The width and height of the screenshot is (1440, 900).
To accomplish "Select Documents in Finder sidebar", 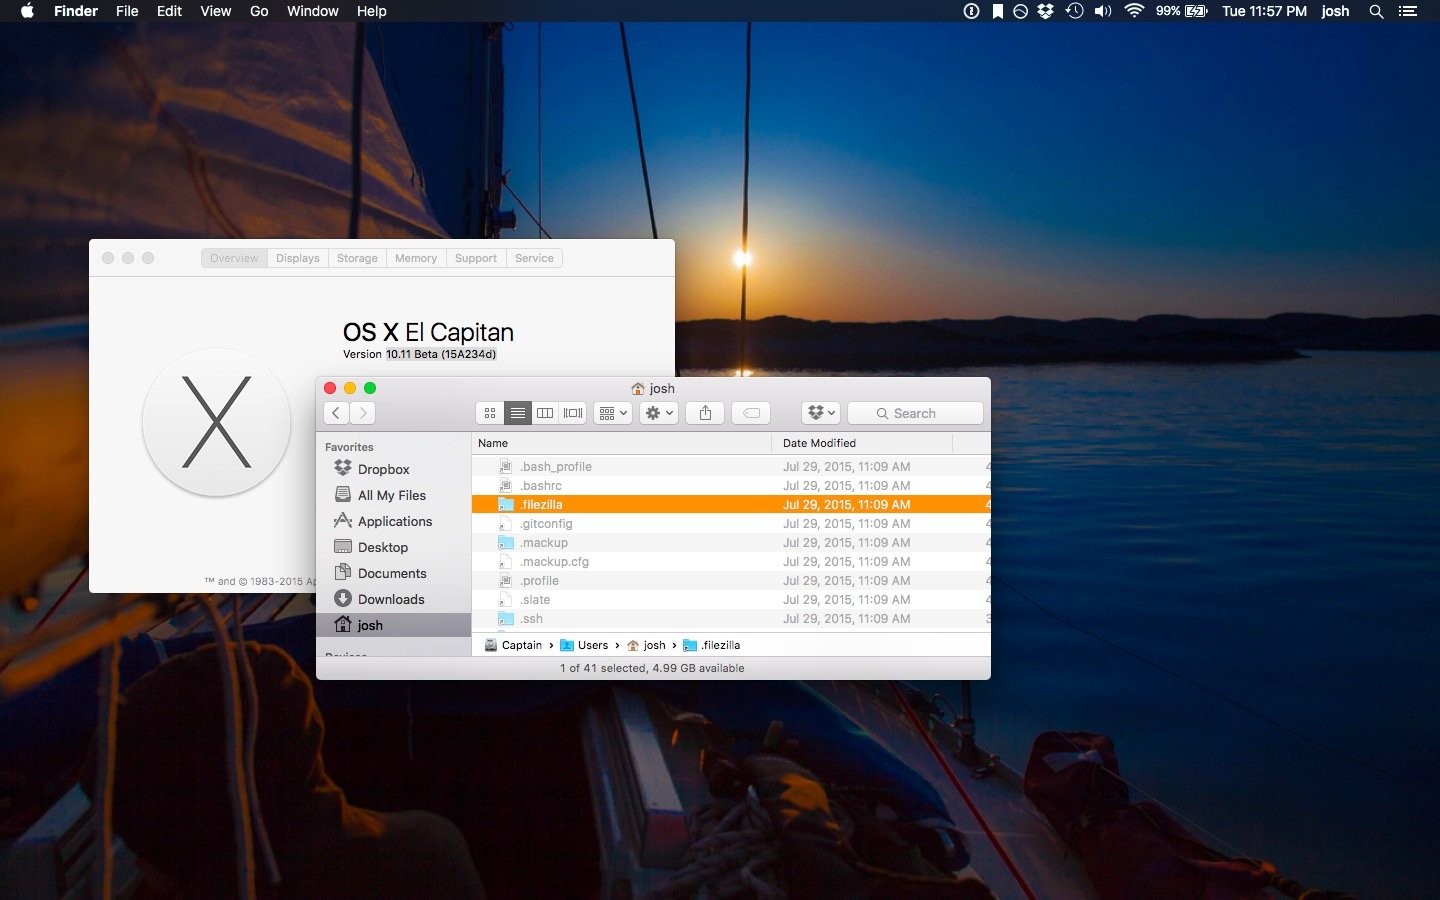I will [393, 573].
